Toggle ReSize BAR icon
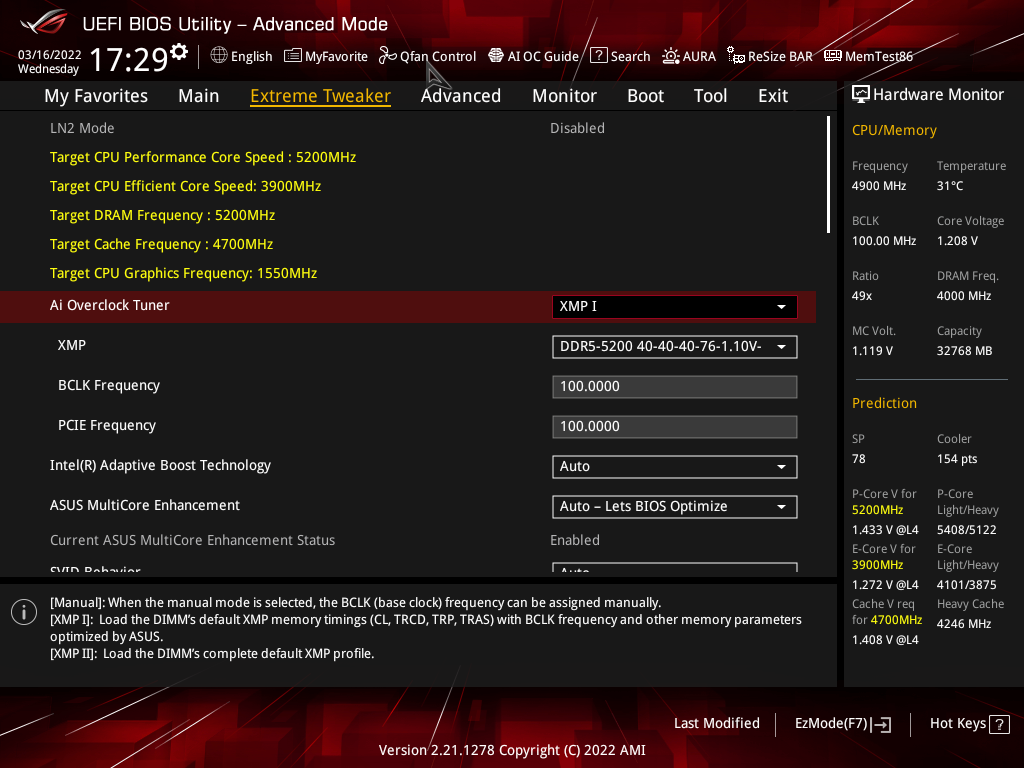 (736, 56)
